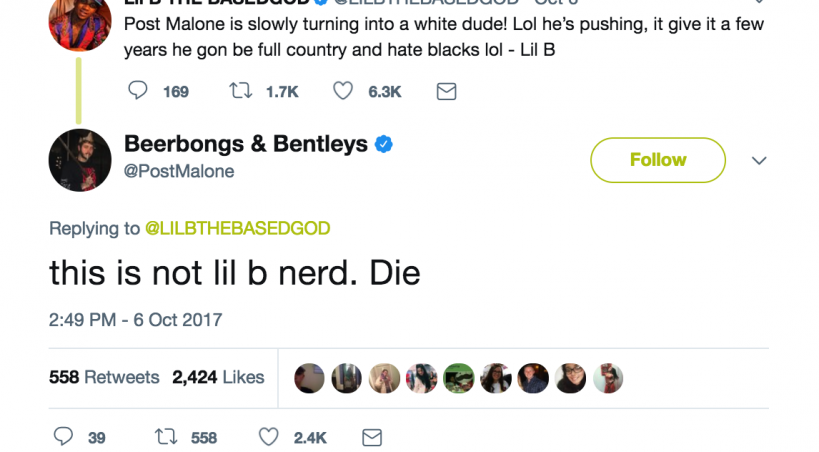Expand tweet options chevron next to Follow
The image size is (819, 452).
click(759, 161)
